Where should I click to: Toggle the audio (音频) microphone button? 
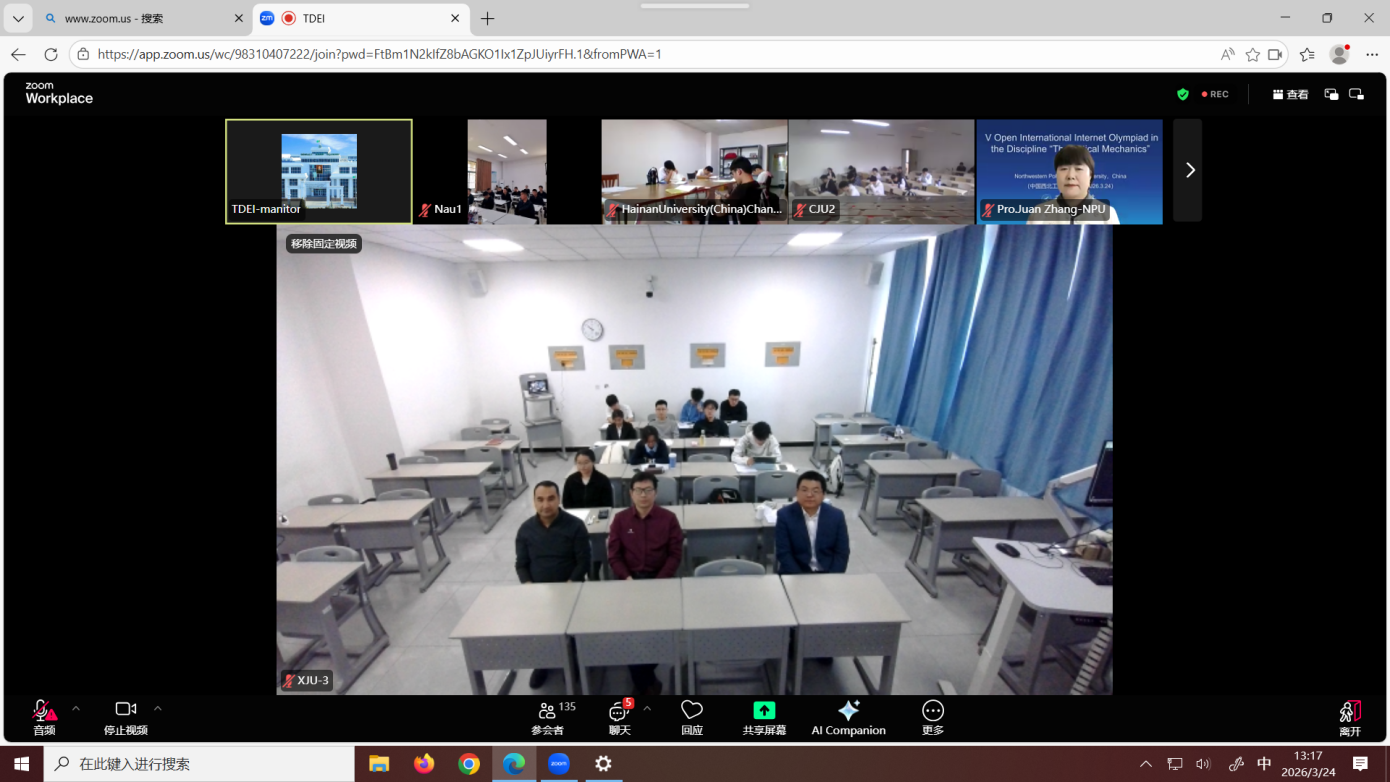tap(43, 711)
